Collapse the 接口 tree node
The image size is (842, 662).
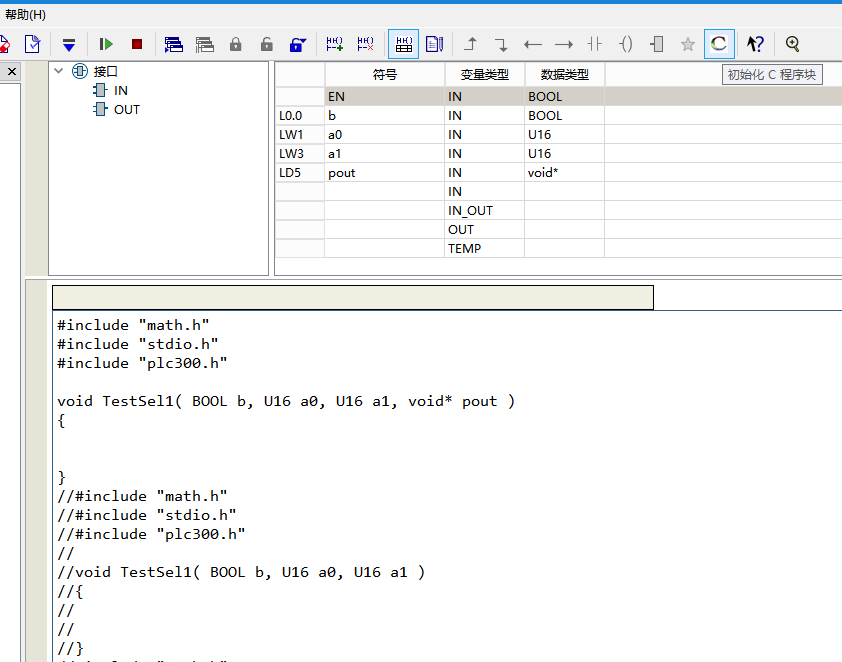click(x=59, y=71)
